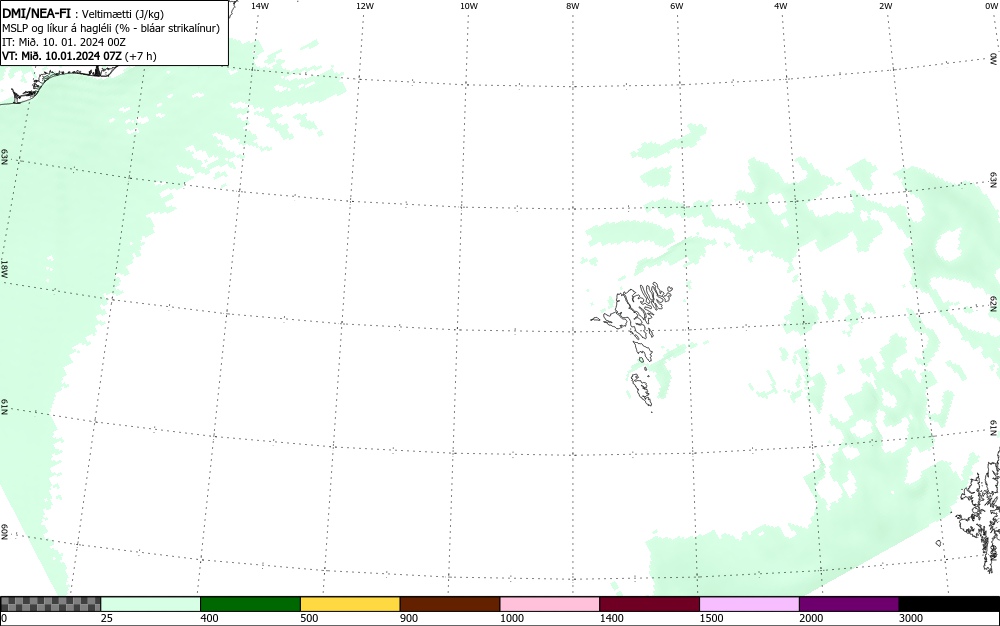Click the 18W label on left edge
1000x626 pixels.
click(x=4, y=268)
